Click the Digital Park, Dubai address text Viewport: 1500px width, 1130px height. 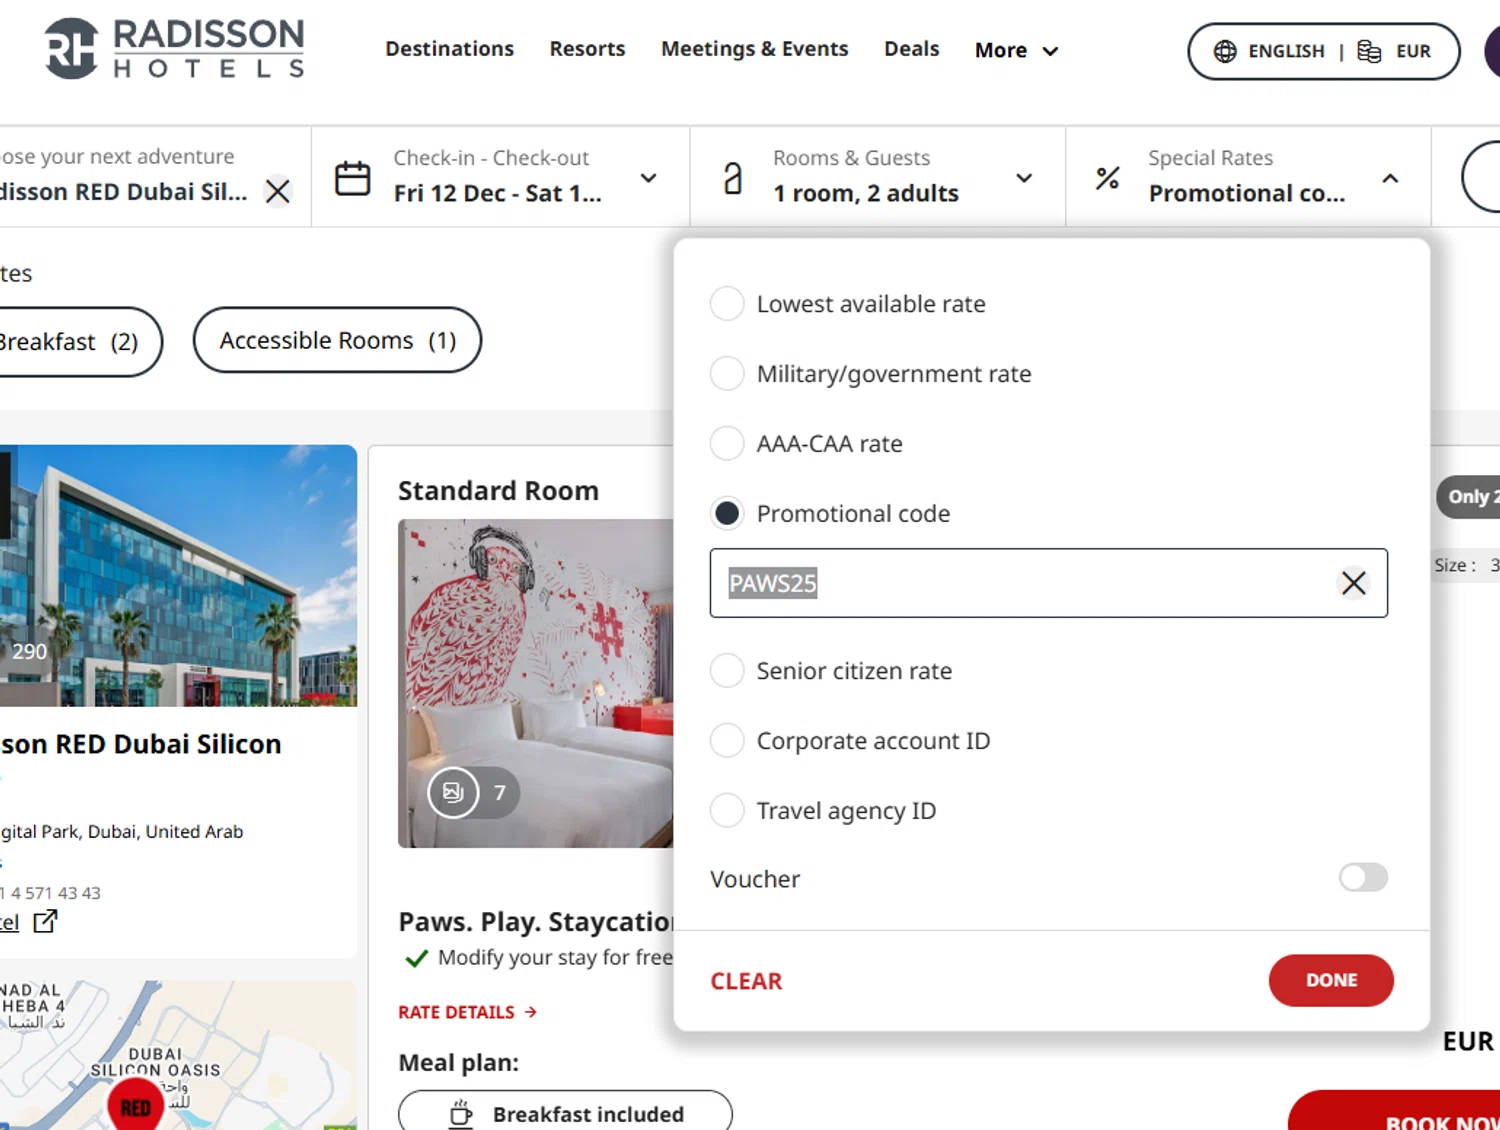121,831
